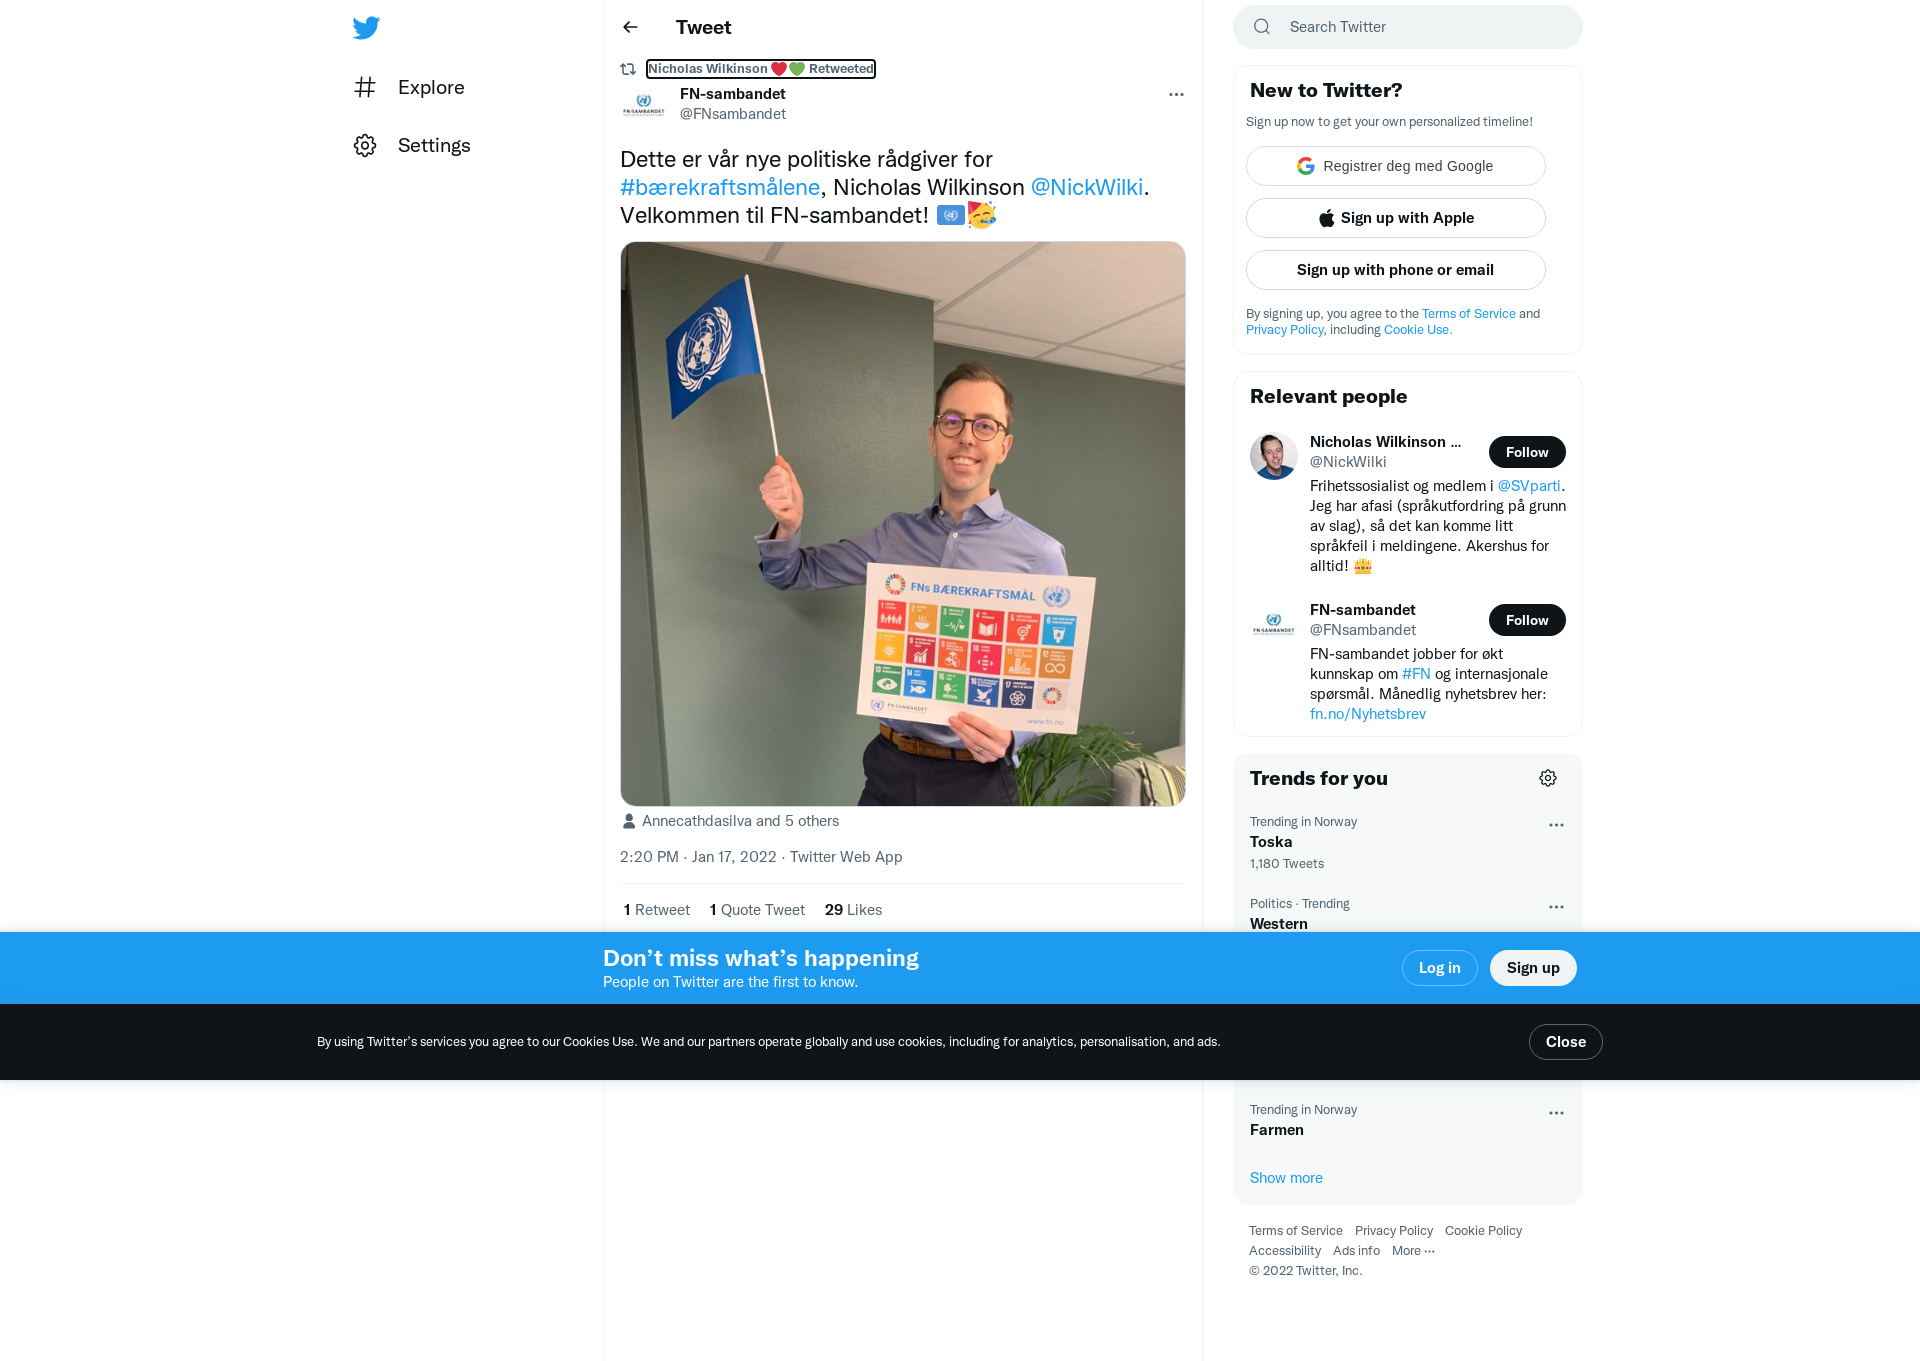
Task: Open the tweet's more options menu
Action: 1176,94
